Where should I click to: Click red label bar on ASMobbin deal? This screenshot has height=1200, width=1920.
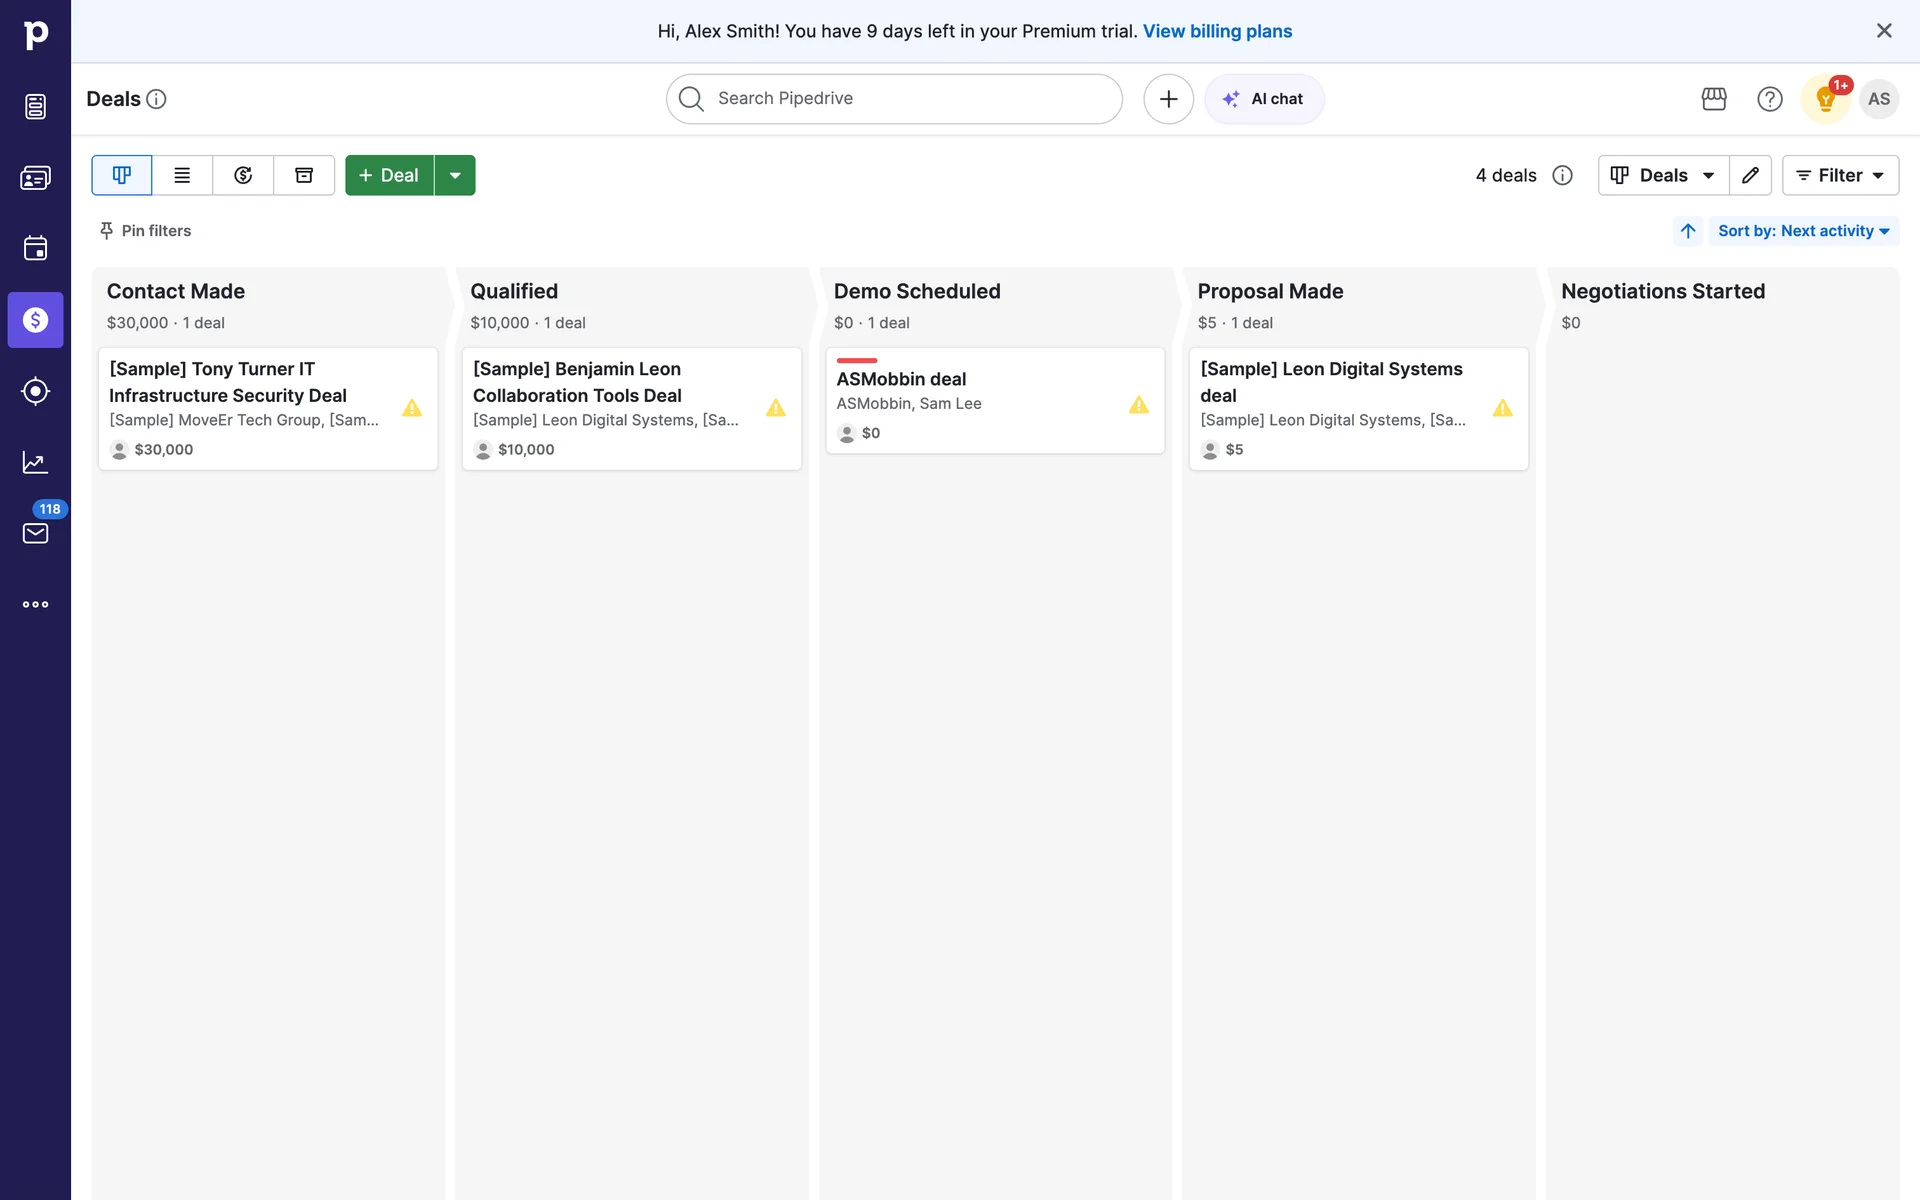coord(857,360)
